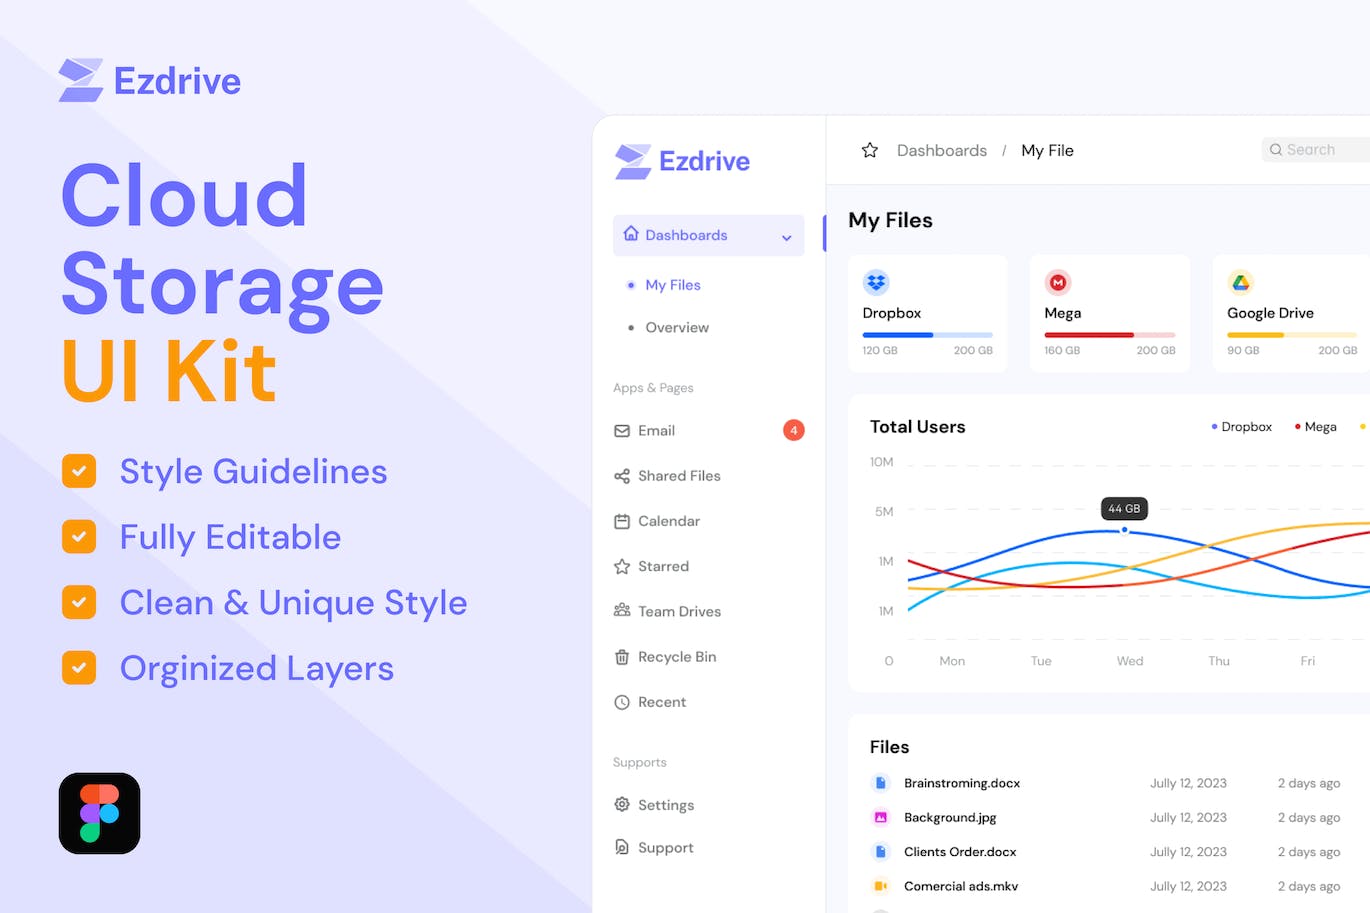This screenshot has height=913, width=1370.
Task: Click the Total Users chart title
Action: (918, 427)
